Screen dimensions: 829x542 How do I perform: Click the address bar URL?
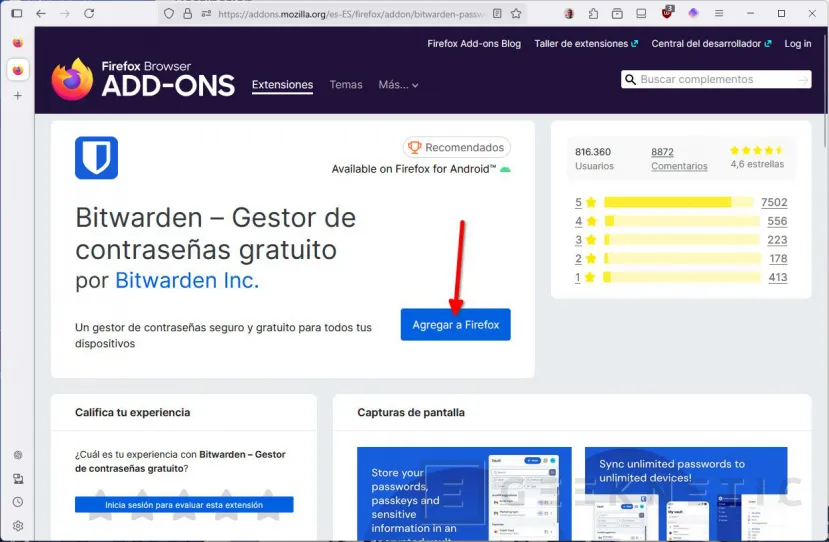point(351,14)
